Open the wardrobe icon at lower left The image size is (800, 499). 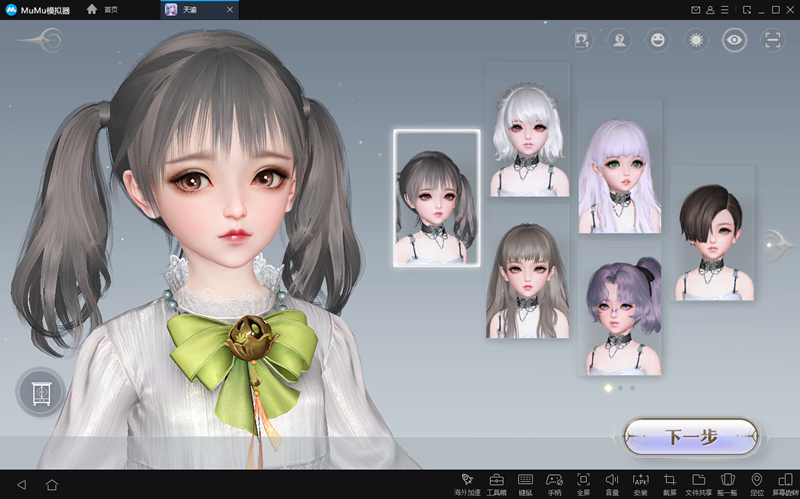[x=41, y=391]
